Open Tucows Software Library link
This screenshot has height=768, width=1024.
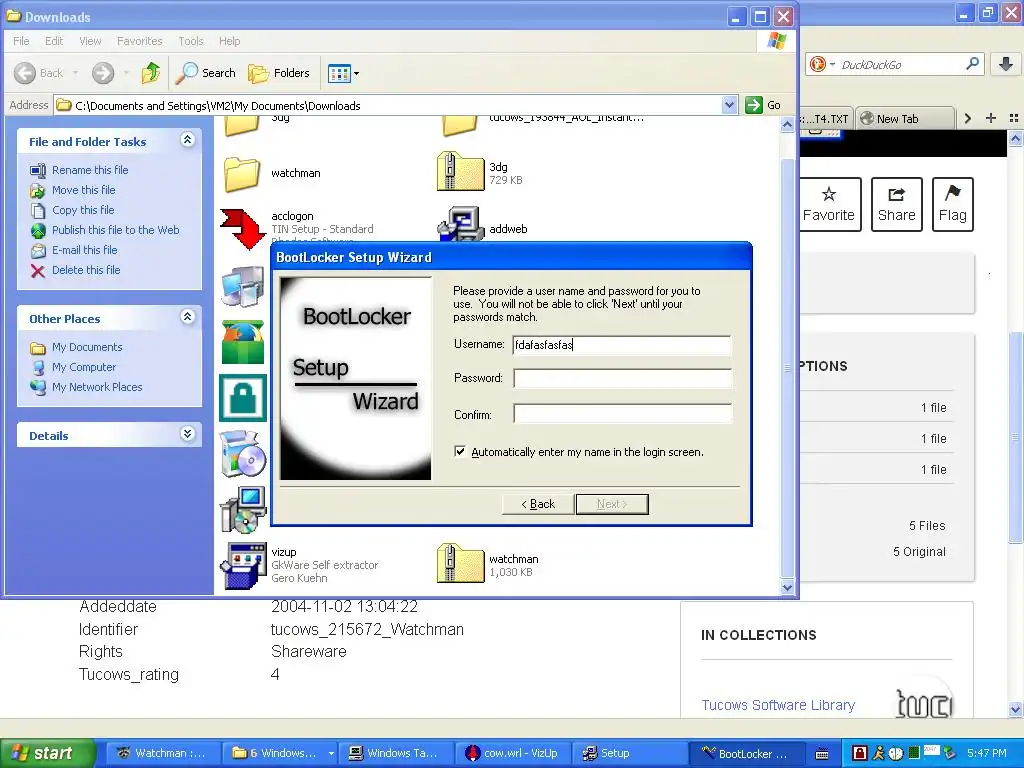click(778, 705)
